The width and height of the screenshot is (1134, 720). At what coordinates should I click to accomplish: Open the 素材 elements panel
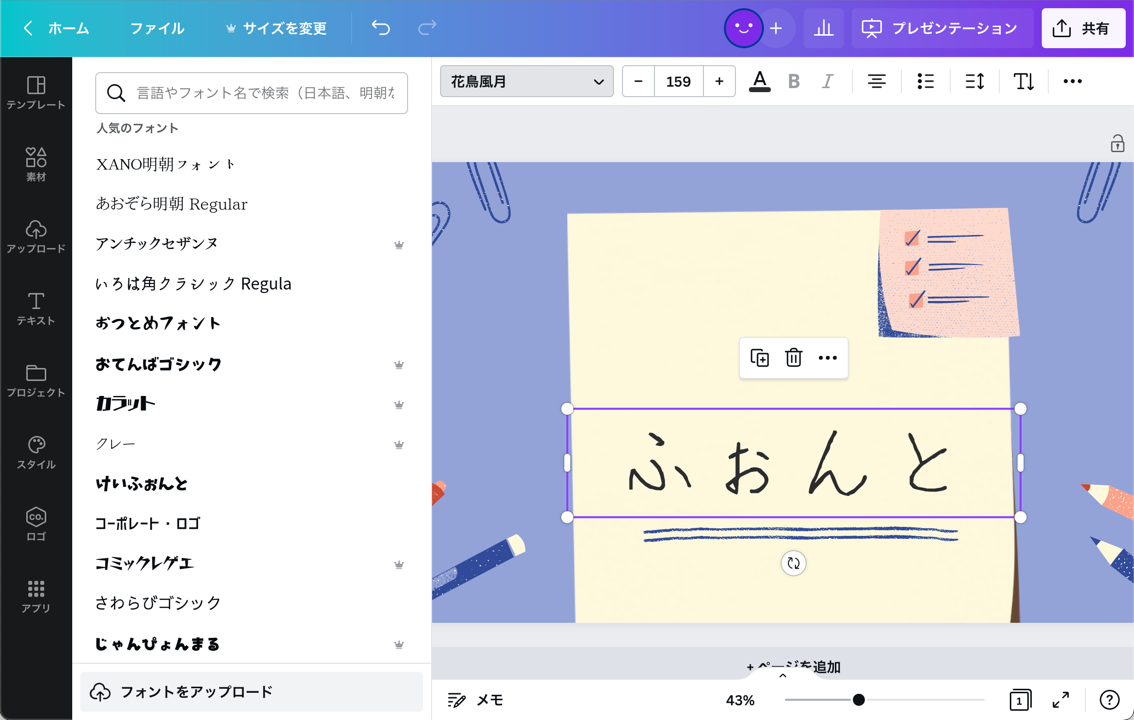(x=35, y=164)
